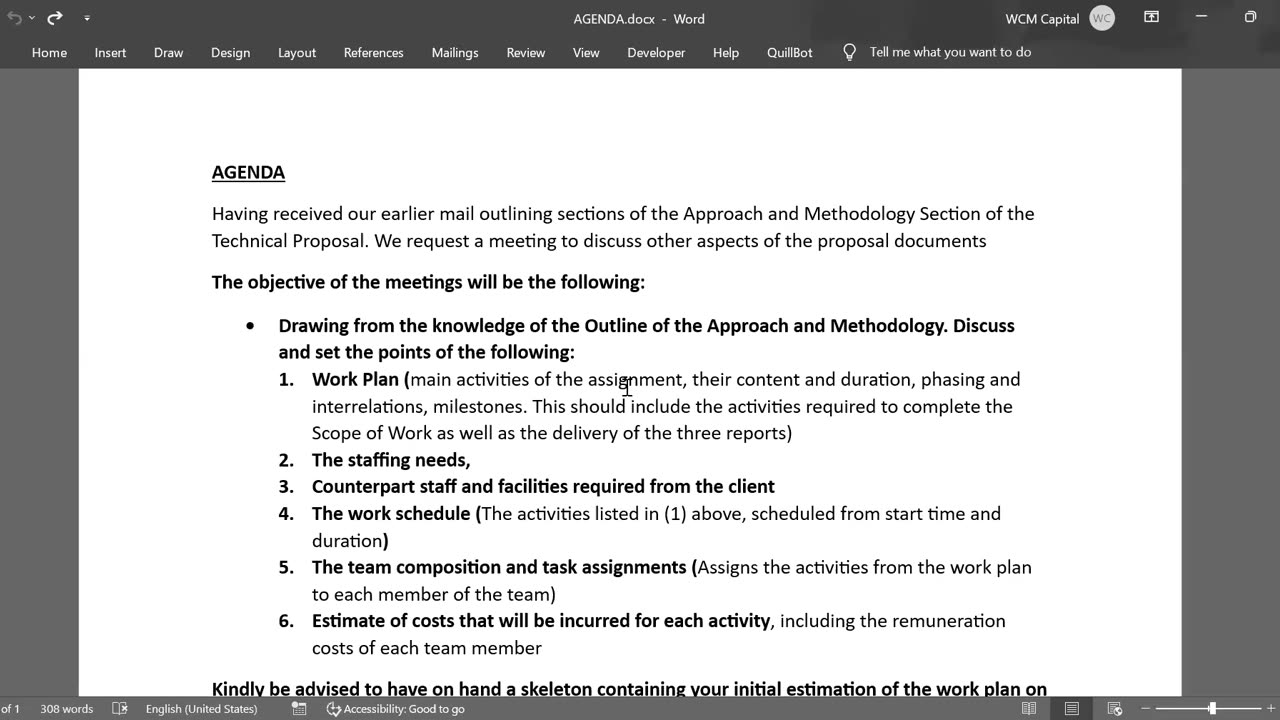The width and height of the screenshot is (1280, 720).
Task: Click the zoom out minus button
Action: (x=1145, y=708)
